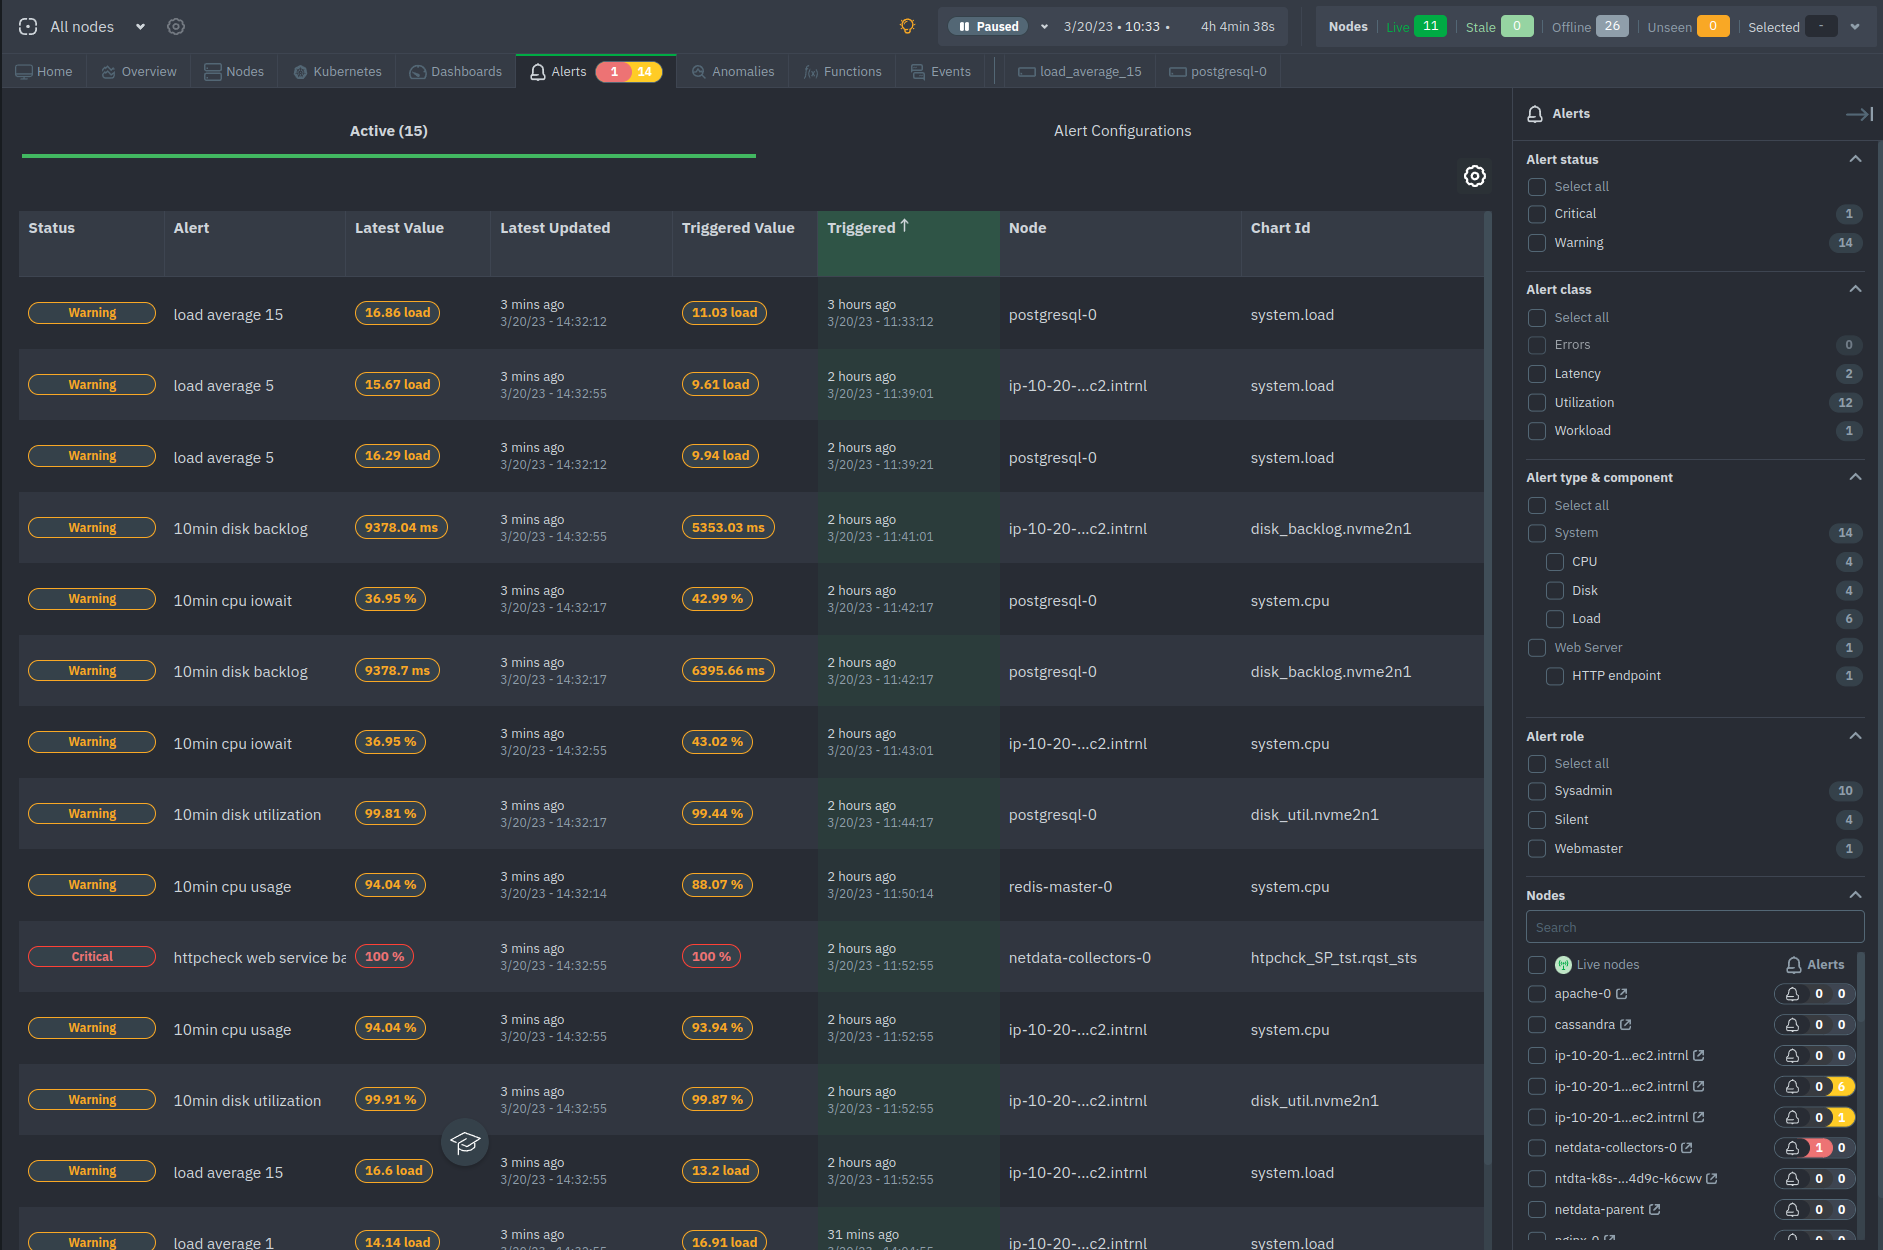Open the Anomalies tab
Screen dimensions: 1883x1250
pyautogui.click(x=733, y=72)
